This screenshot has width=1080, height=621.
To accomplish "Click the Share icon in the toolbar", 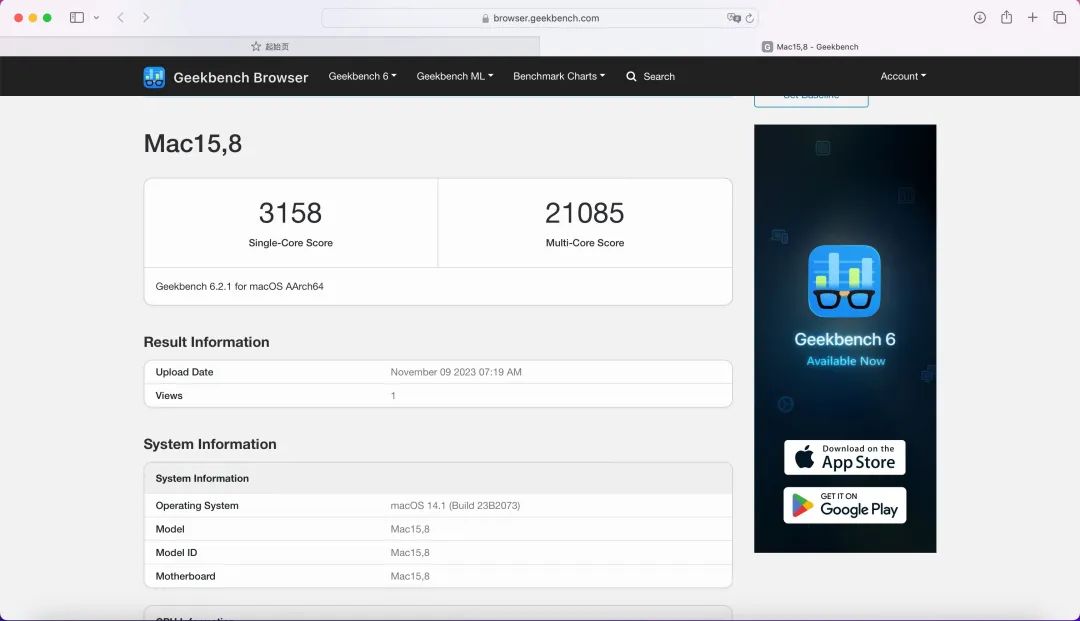I will 1006,17.
